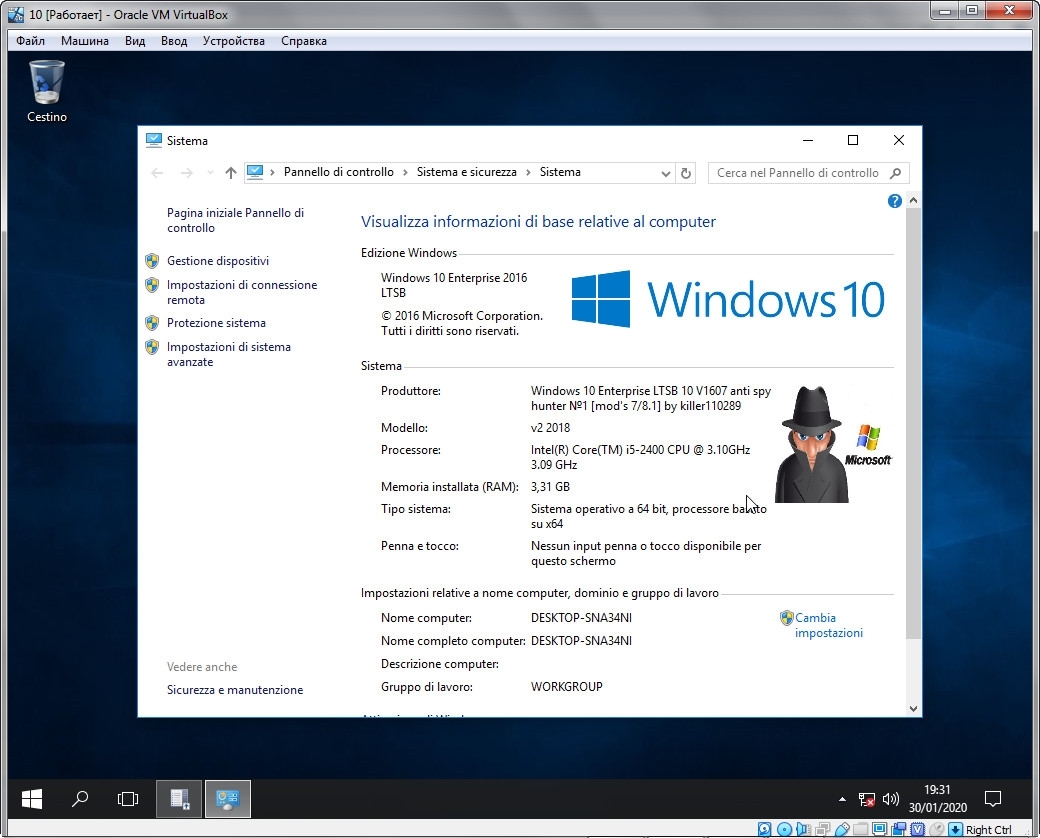Click the scrollbar down arrow in Sistema window
Viewport: 1040px width, 838px height.
coord(913,708)
